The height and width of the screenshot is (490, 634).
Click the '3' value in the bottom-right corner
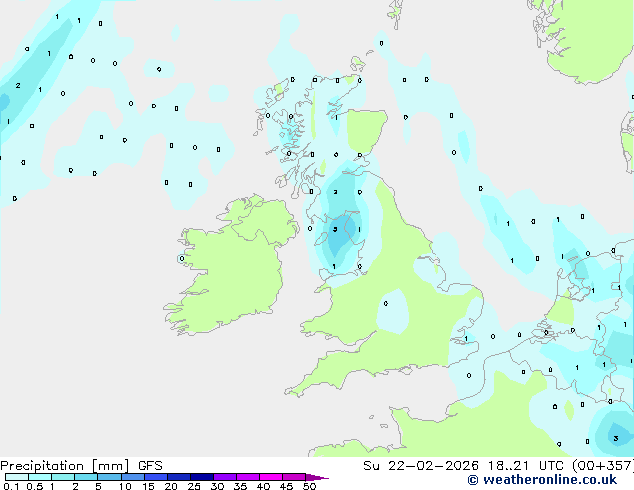[x=616, y=438]
